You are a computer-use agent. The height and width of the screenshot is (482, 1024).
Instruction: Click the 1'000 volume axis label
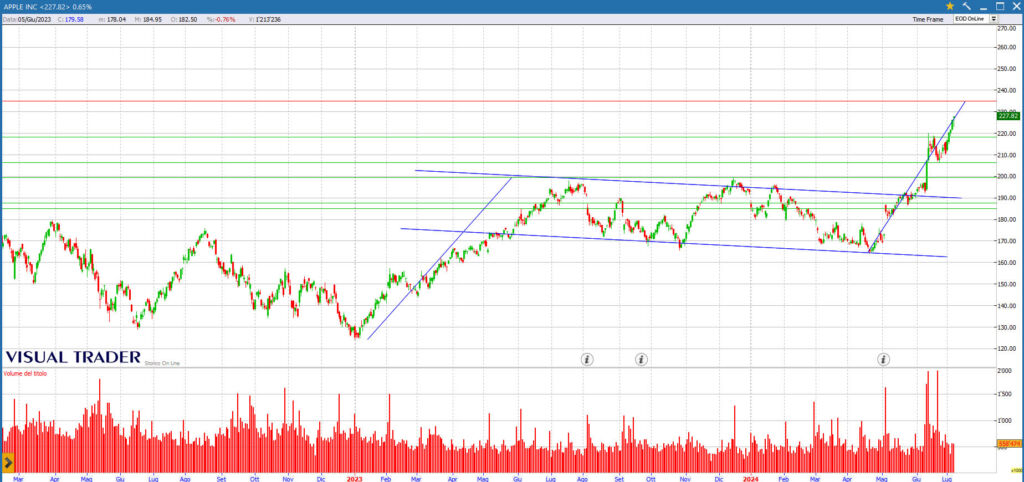coord(1006,421)
